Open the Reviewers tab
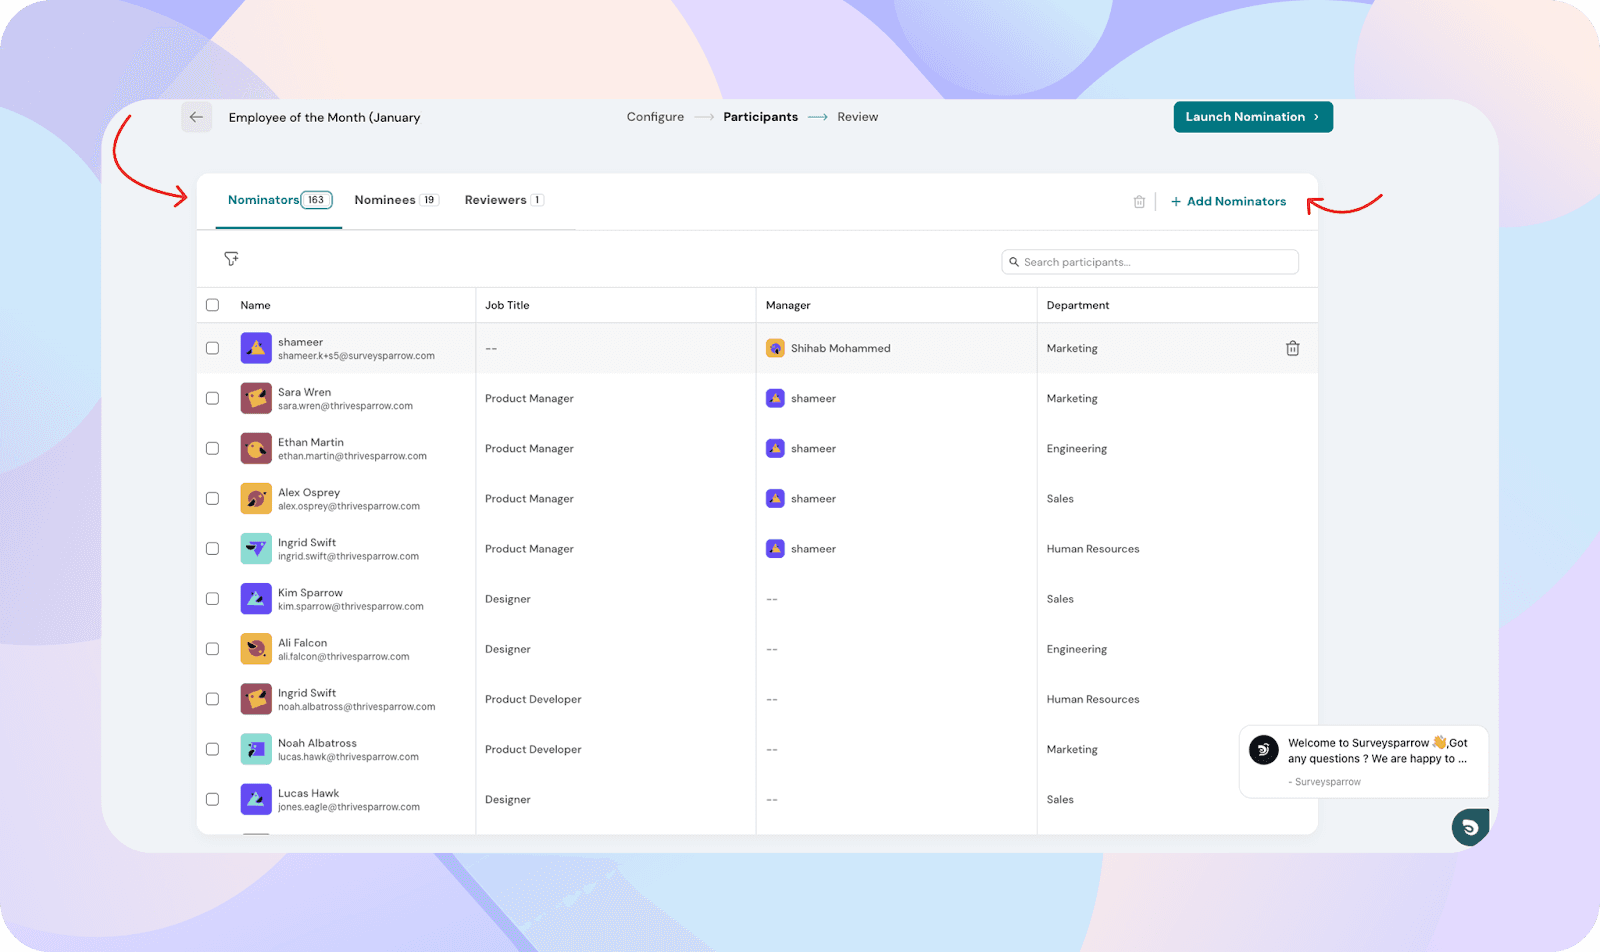The width and height of the screenshot is (1600, 952). (x=503, y=200)
